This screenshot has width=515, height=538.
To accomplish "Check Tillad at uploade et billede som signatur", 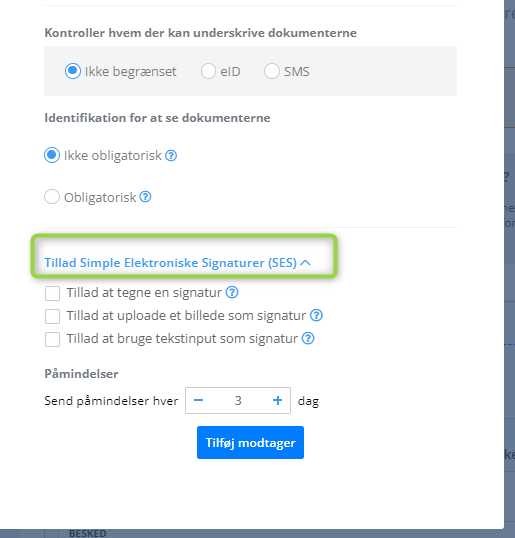I will point(52,316).
